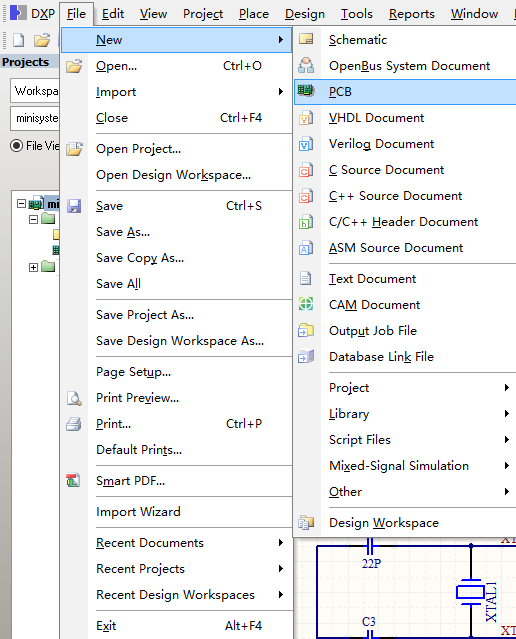The width and height of the screenshot is (516, 639).
Task: Select the File View radio button
Action: point(16,145)
